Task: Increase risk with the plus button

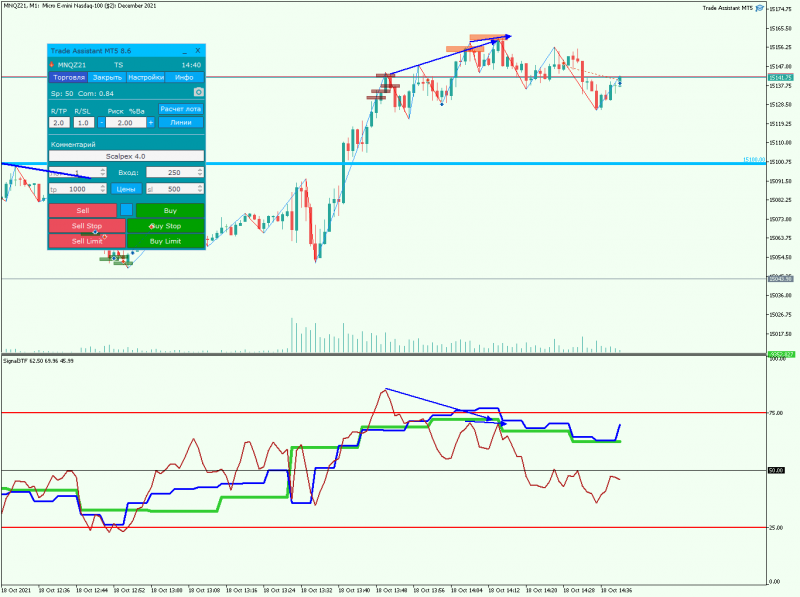Action: click(151, 122)
